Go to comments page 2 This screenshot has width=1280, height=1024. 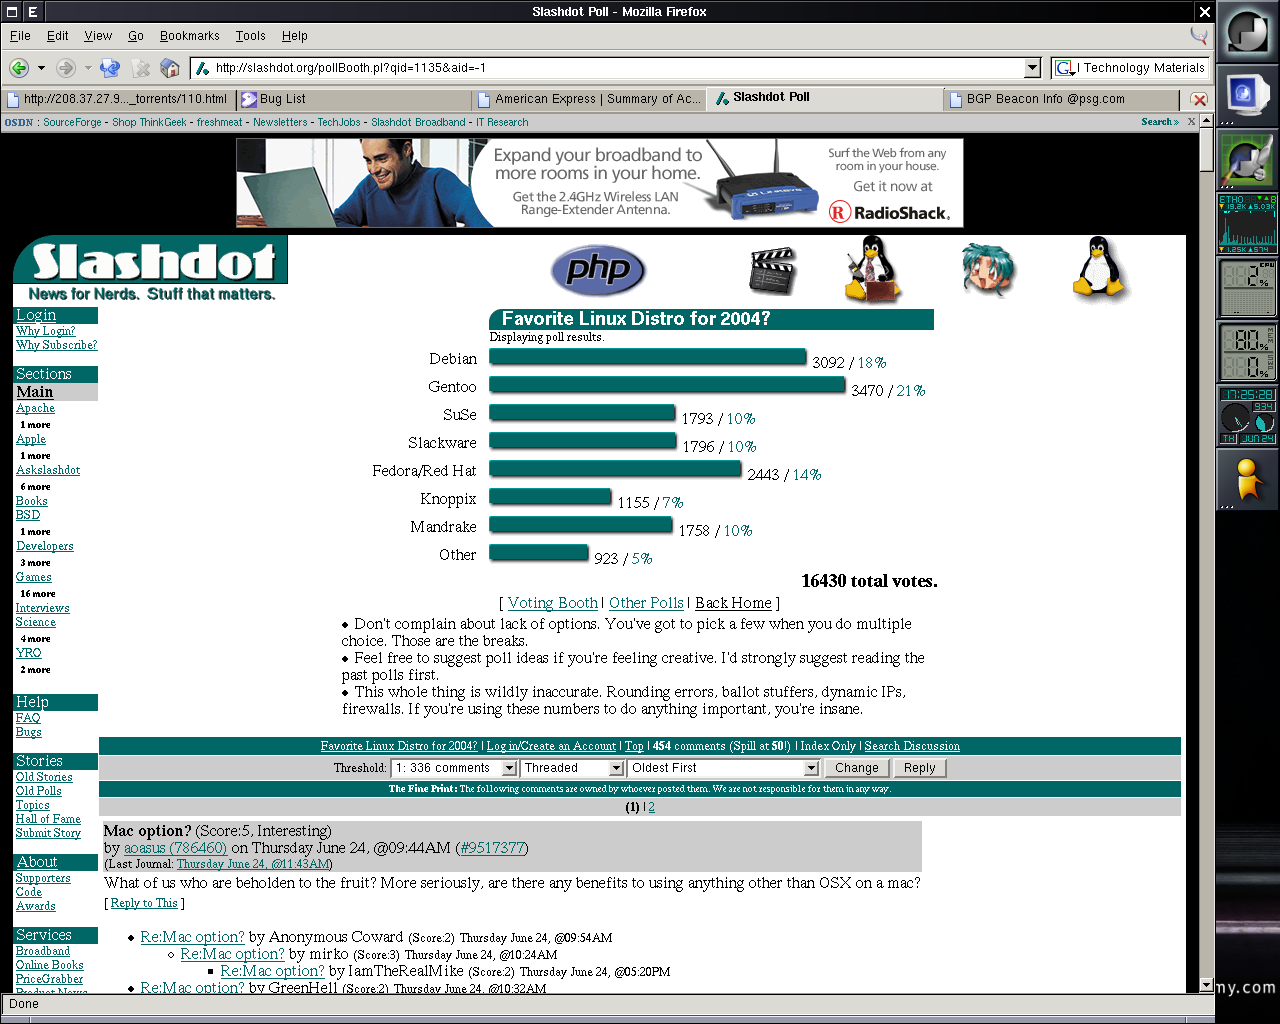coord(652,807)
